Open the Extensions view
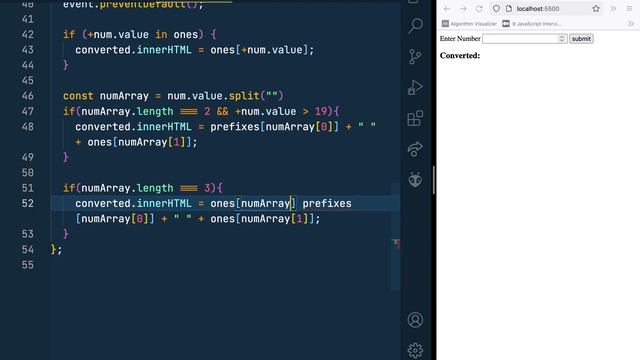Image resolution: width=640 pixels, height=360 pixels. click(415, 118)
